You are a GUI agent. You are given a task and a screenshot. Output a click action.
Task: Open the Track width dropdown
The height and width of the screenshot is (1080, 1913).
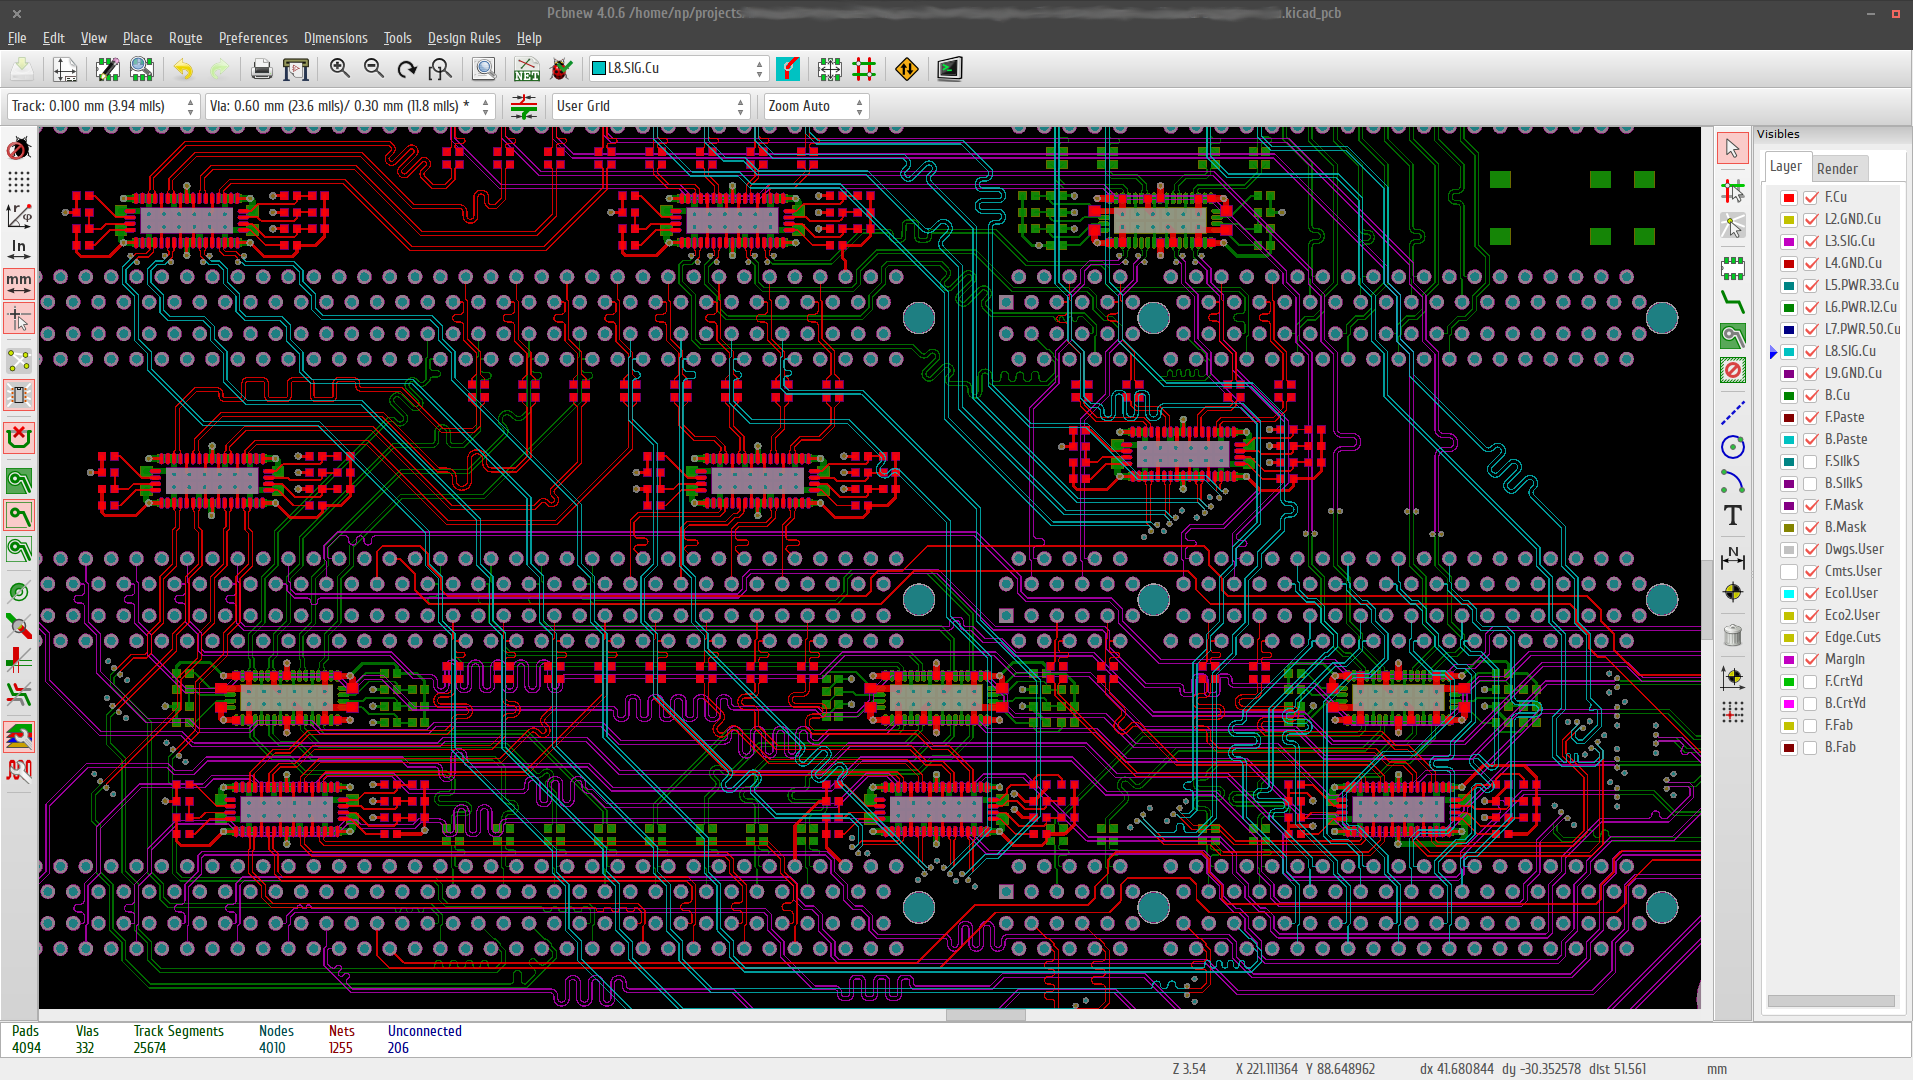point(102,107)
